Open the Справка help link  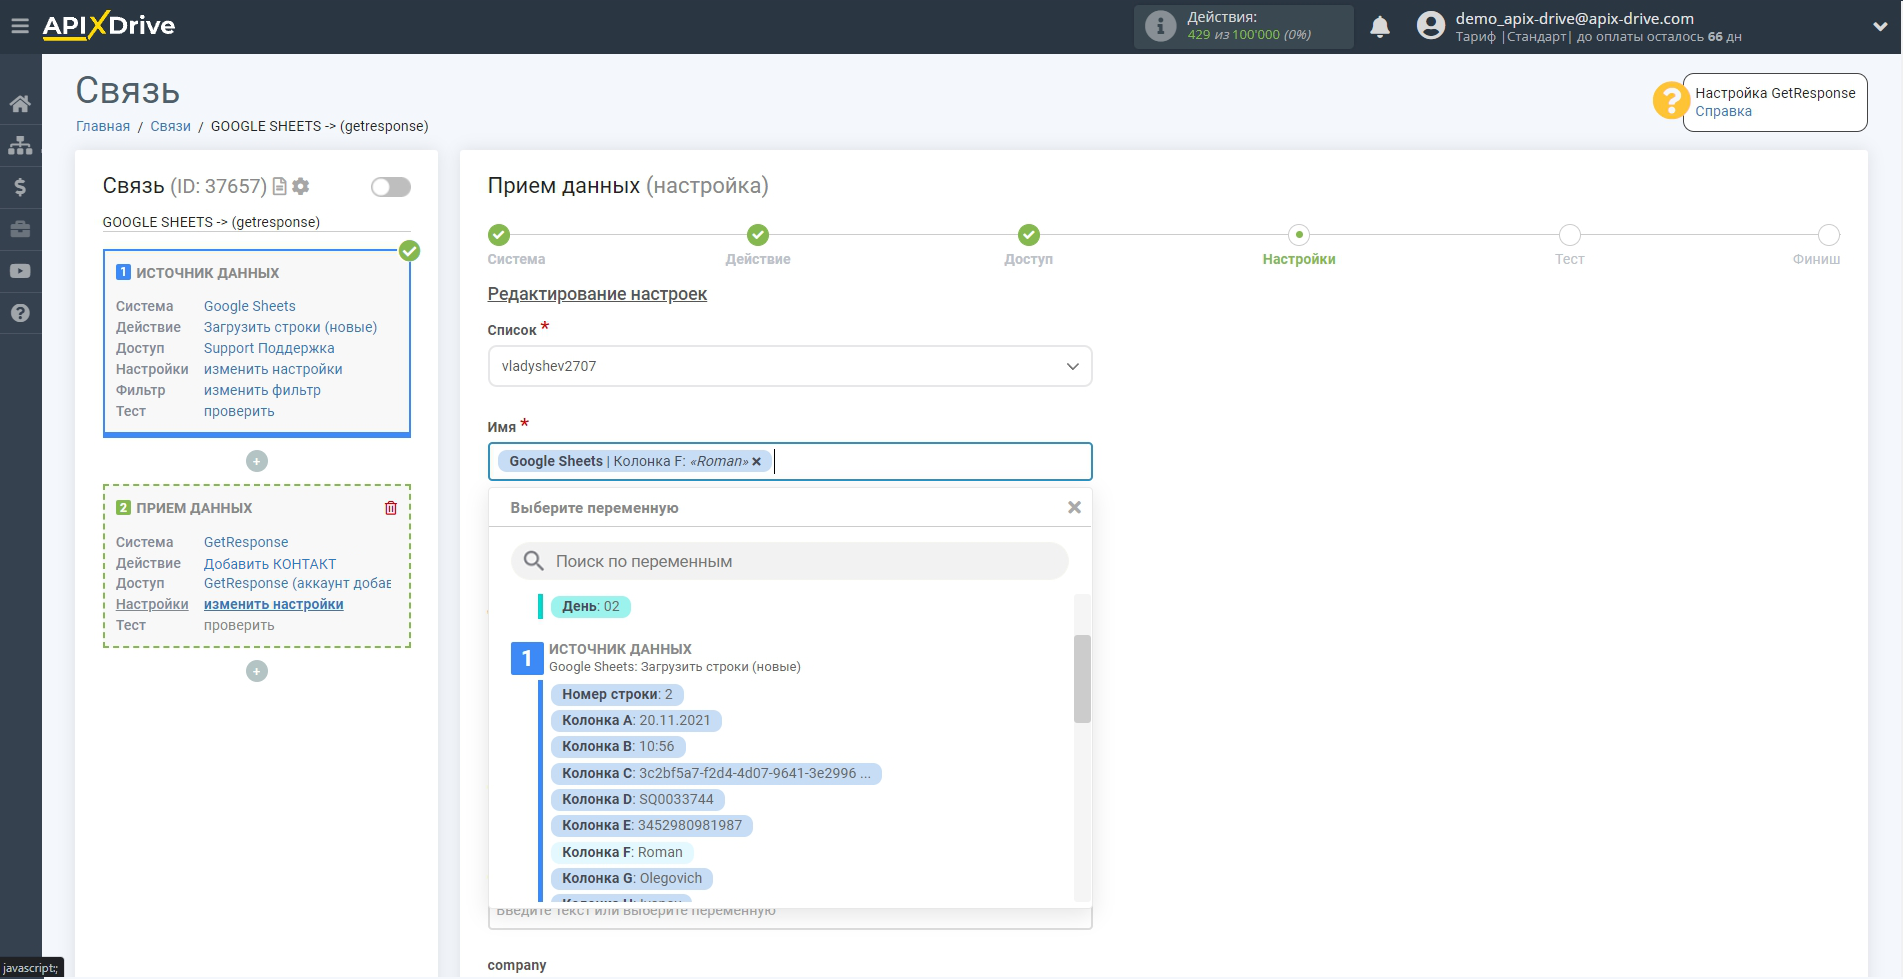pos(1723,111)
